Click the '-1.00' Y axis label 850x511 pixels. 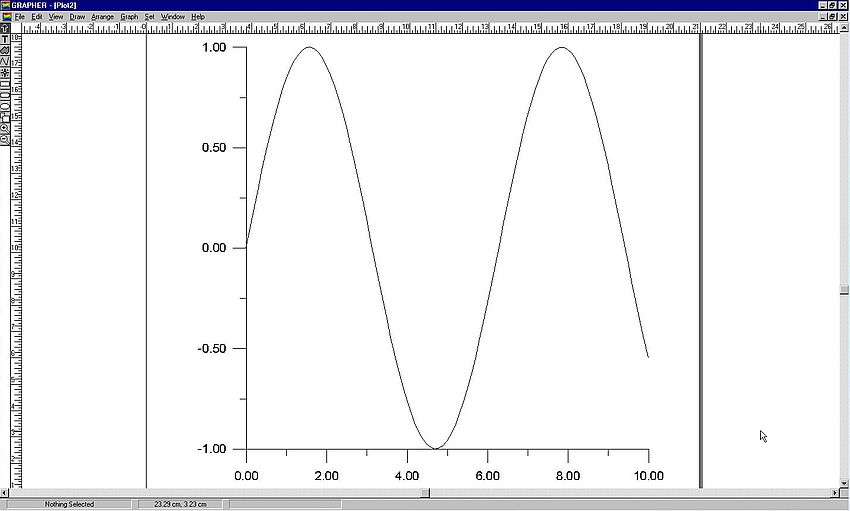[x=212, y=449]
